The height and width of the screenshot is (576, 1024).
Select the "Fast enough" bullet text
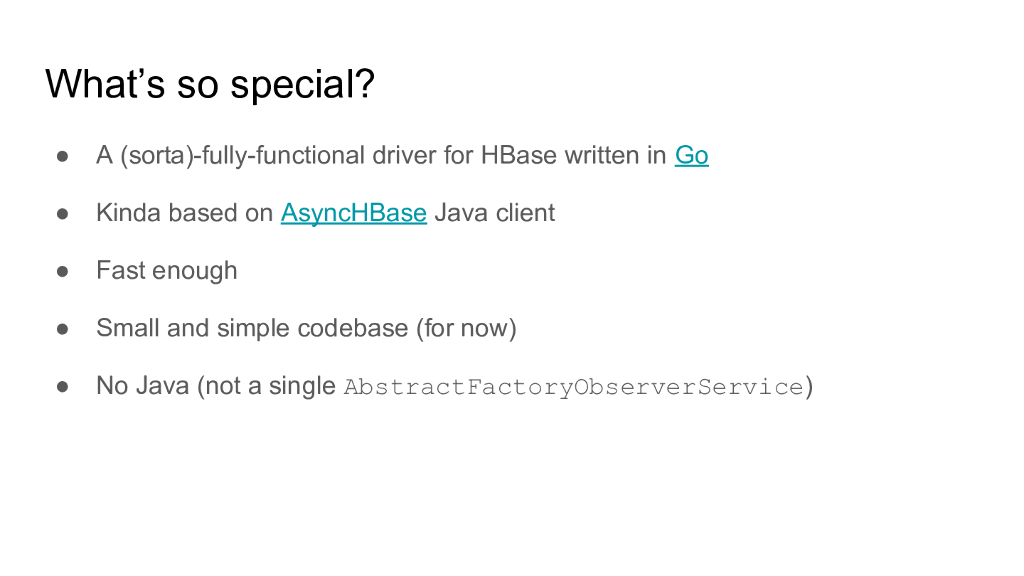tap(167, 271)
